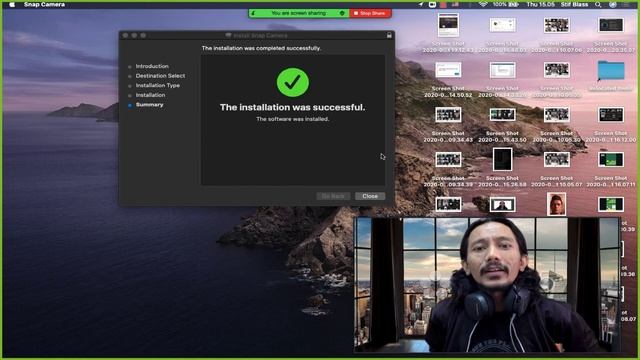Open the Notification Center icon
Image resolution: width=640 pixels, height=360 pixels.
[x=626, y=4]
